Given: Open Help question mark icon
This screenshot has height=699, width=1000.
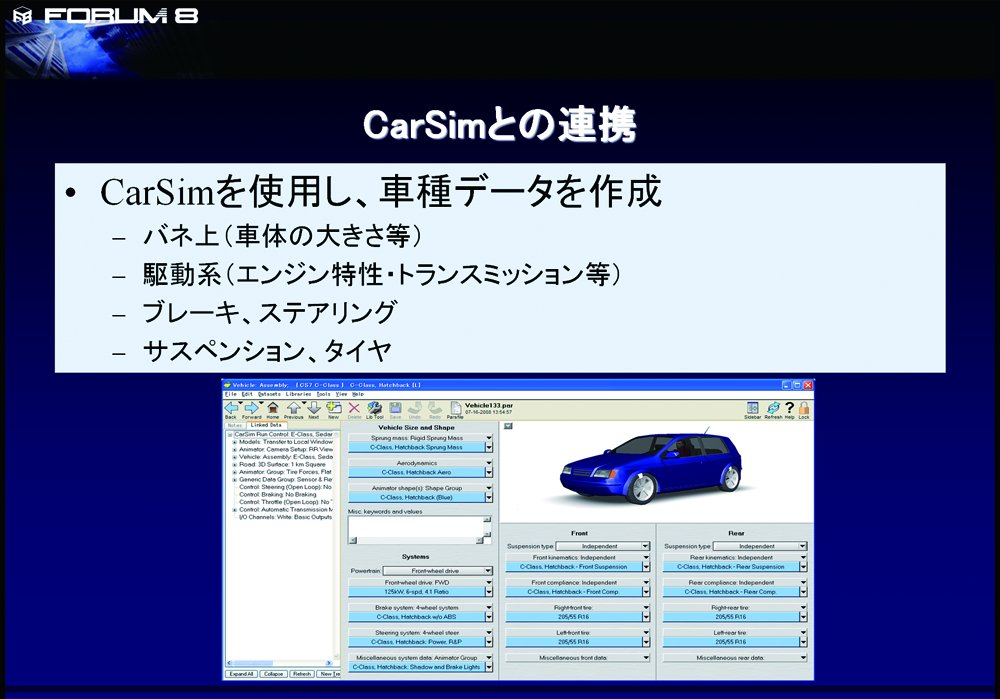Looking at the screenshot, I should tap(790, 408).
